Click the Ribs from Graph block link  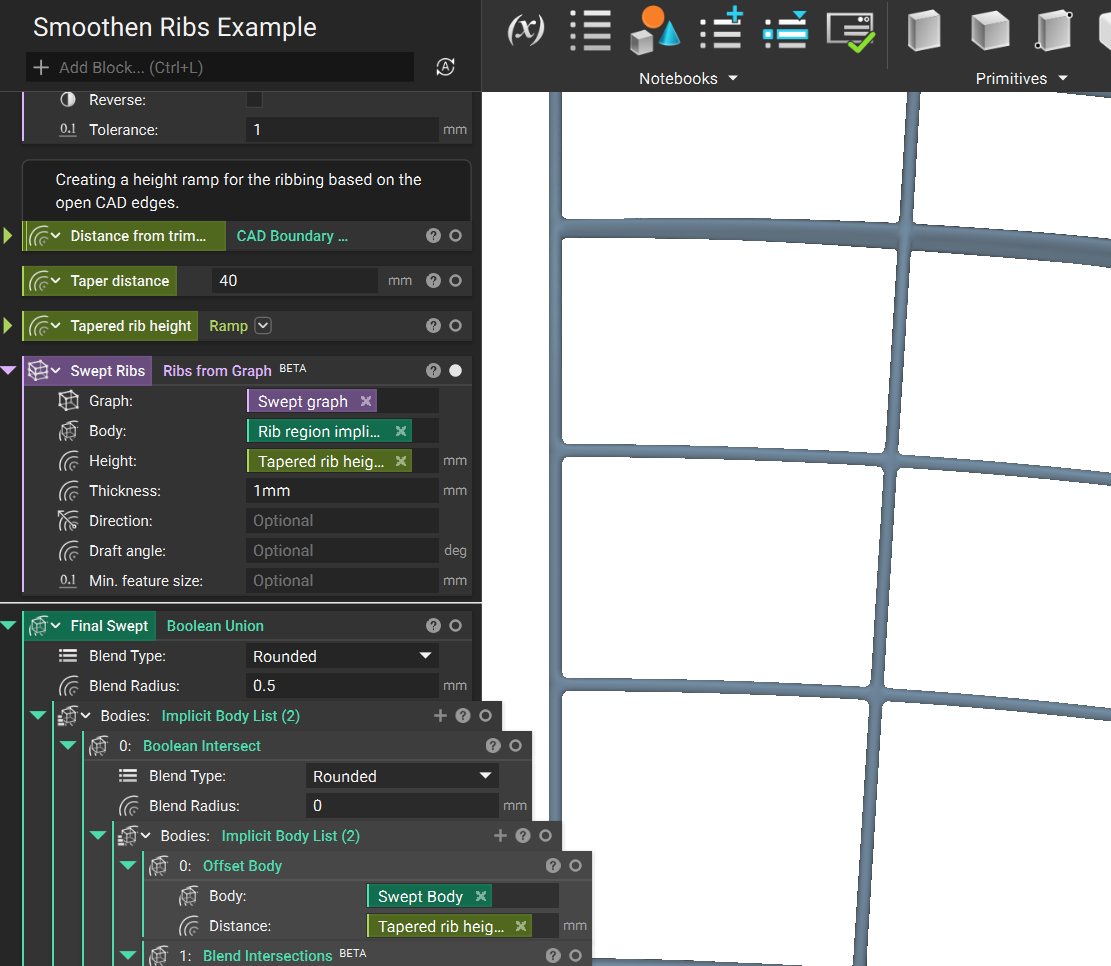click(x=217, y=371)
